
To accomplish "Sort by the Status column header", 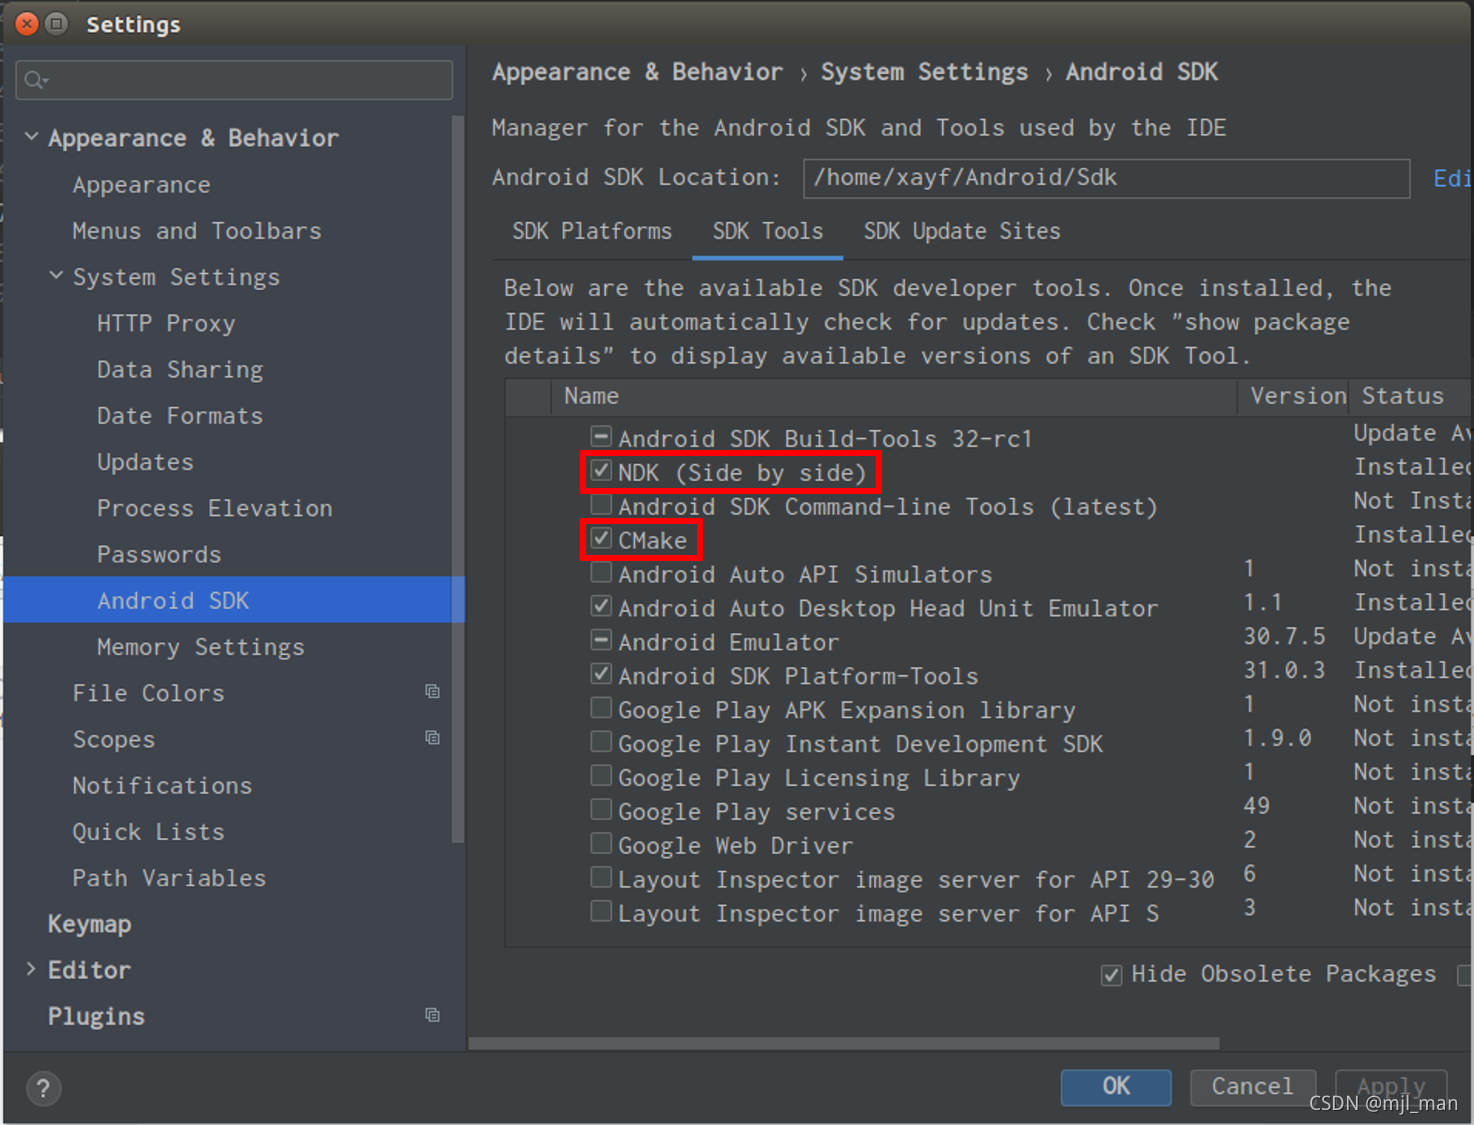I will pyautogui.click(x=1411, y=397).
